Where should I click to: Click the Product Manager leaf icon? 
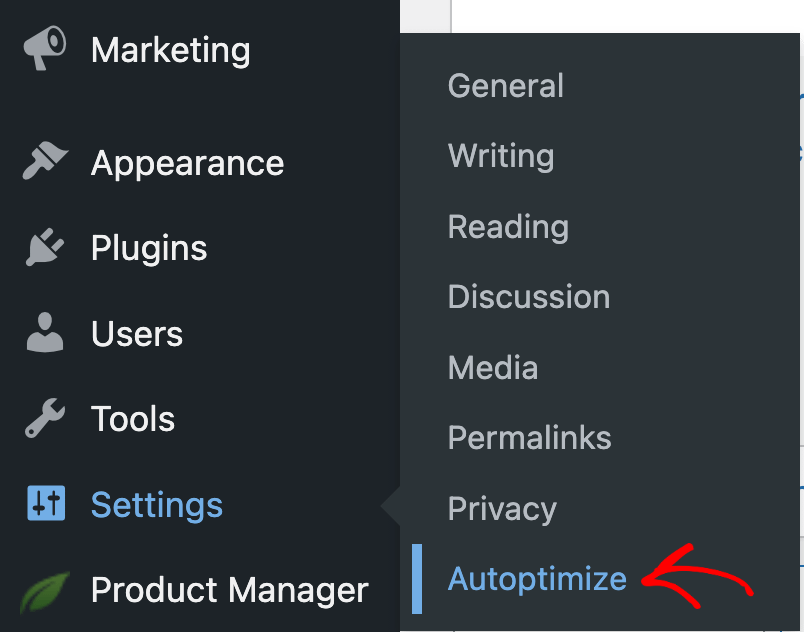tap(45, 592)
